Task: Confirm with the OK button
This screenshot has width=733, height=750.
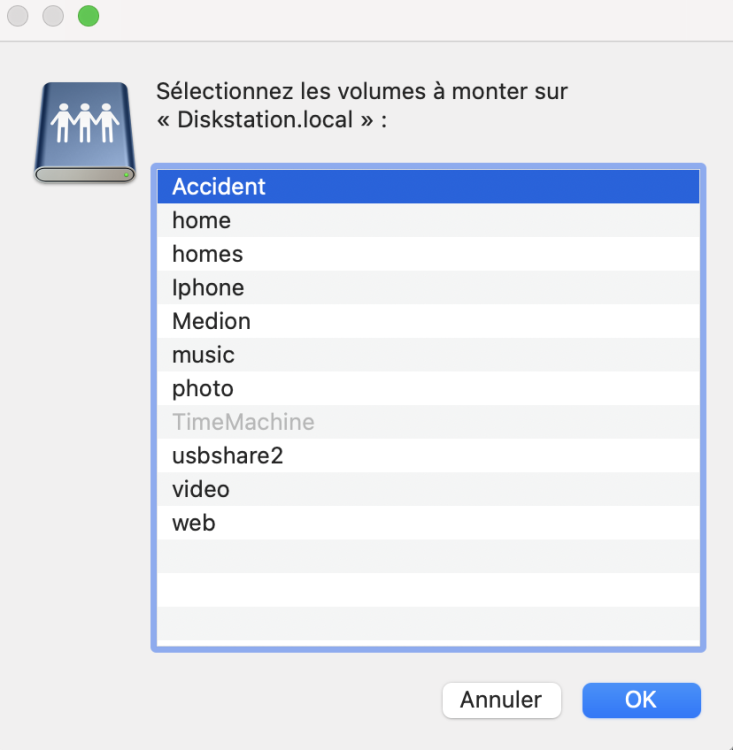Action: point(641,700)
